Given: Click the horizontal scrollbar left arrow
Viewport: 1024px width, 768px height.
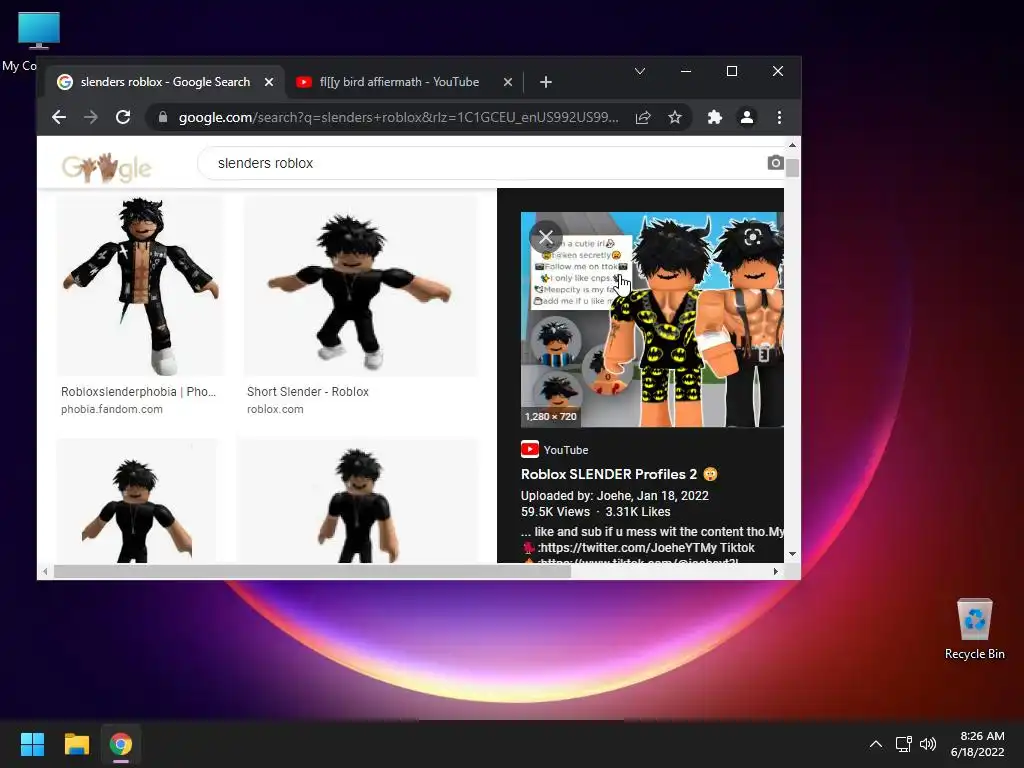Looking at the screenshot, I should pos(44,571).
